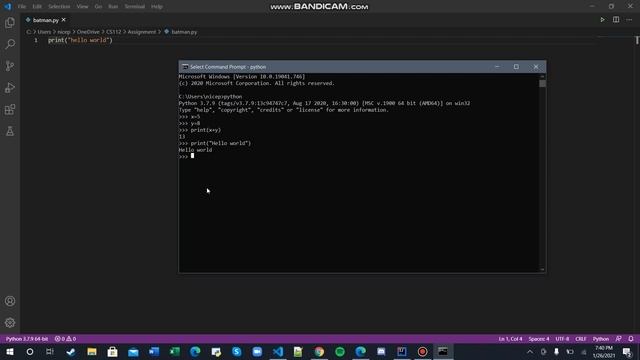640x360 pixels.
Task: Open the Terminal menu
Action: 135,7
